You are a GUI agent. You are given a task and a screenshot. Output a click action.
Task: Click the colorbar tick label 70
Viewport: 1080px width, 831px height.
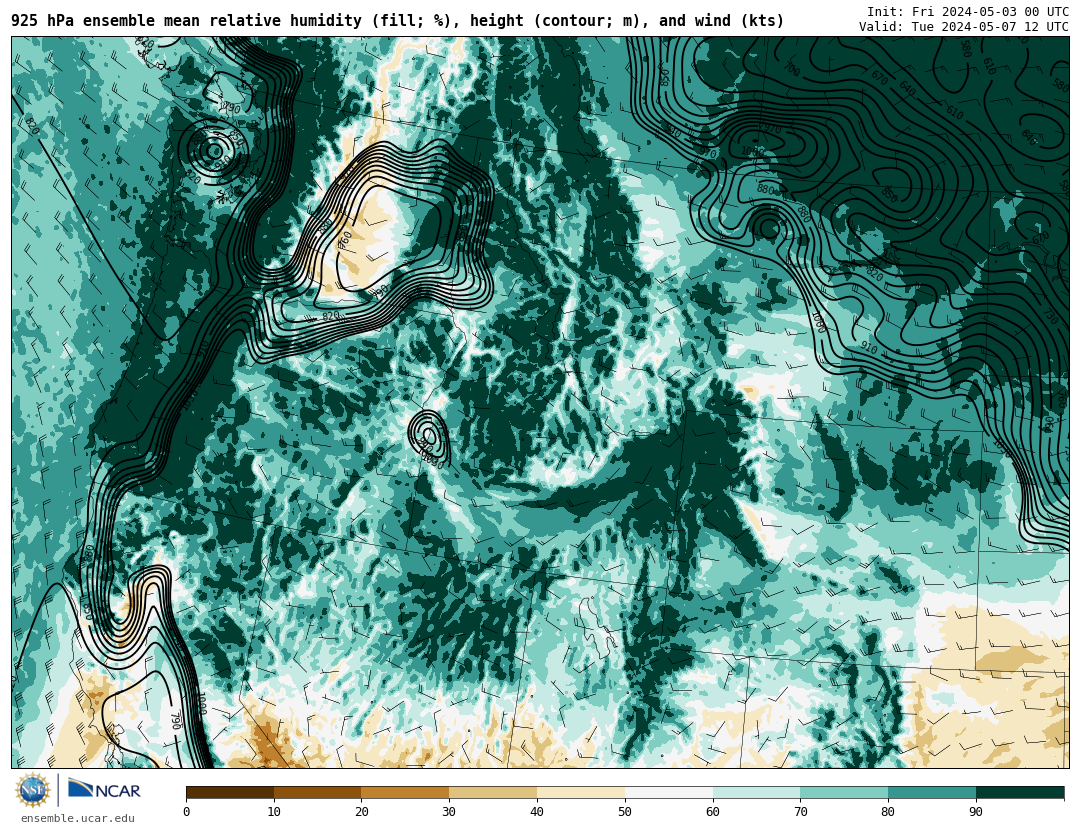(800, 812)
